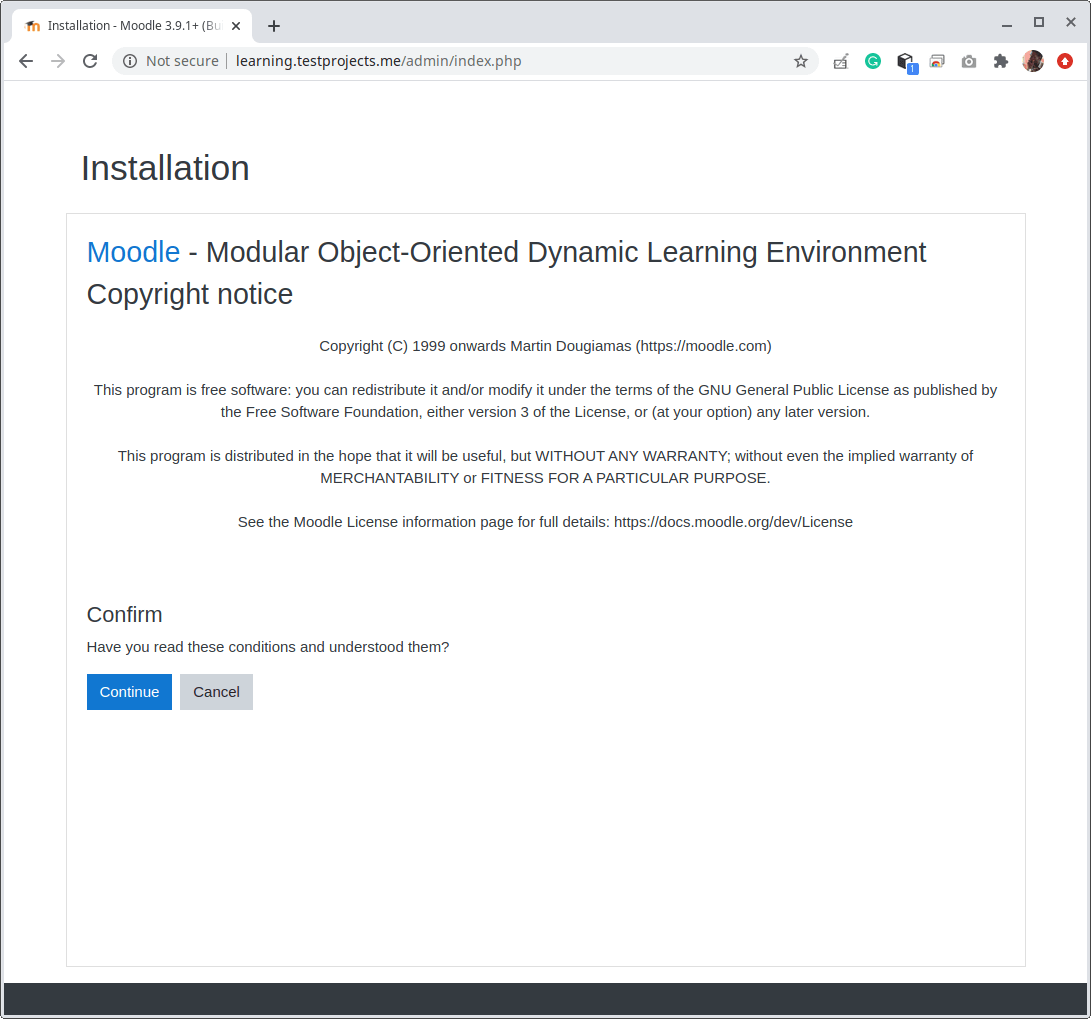Click the cast/tab extension icon

(x=937, y=62)
